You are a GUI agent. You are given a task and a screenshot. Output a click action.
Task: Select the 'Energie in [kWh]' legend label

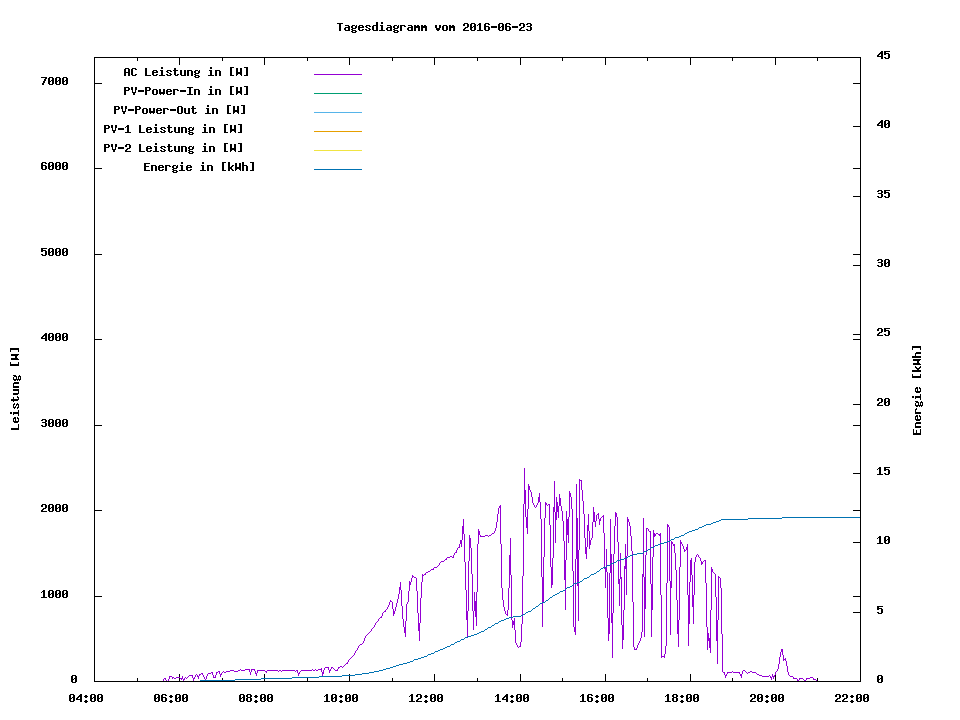pos(199,167)
